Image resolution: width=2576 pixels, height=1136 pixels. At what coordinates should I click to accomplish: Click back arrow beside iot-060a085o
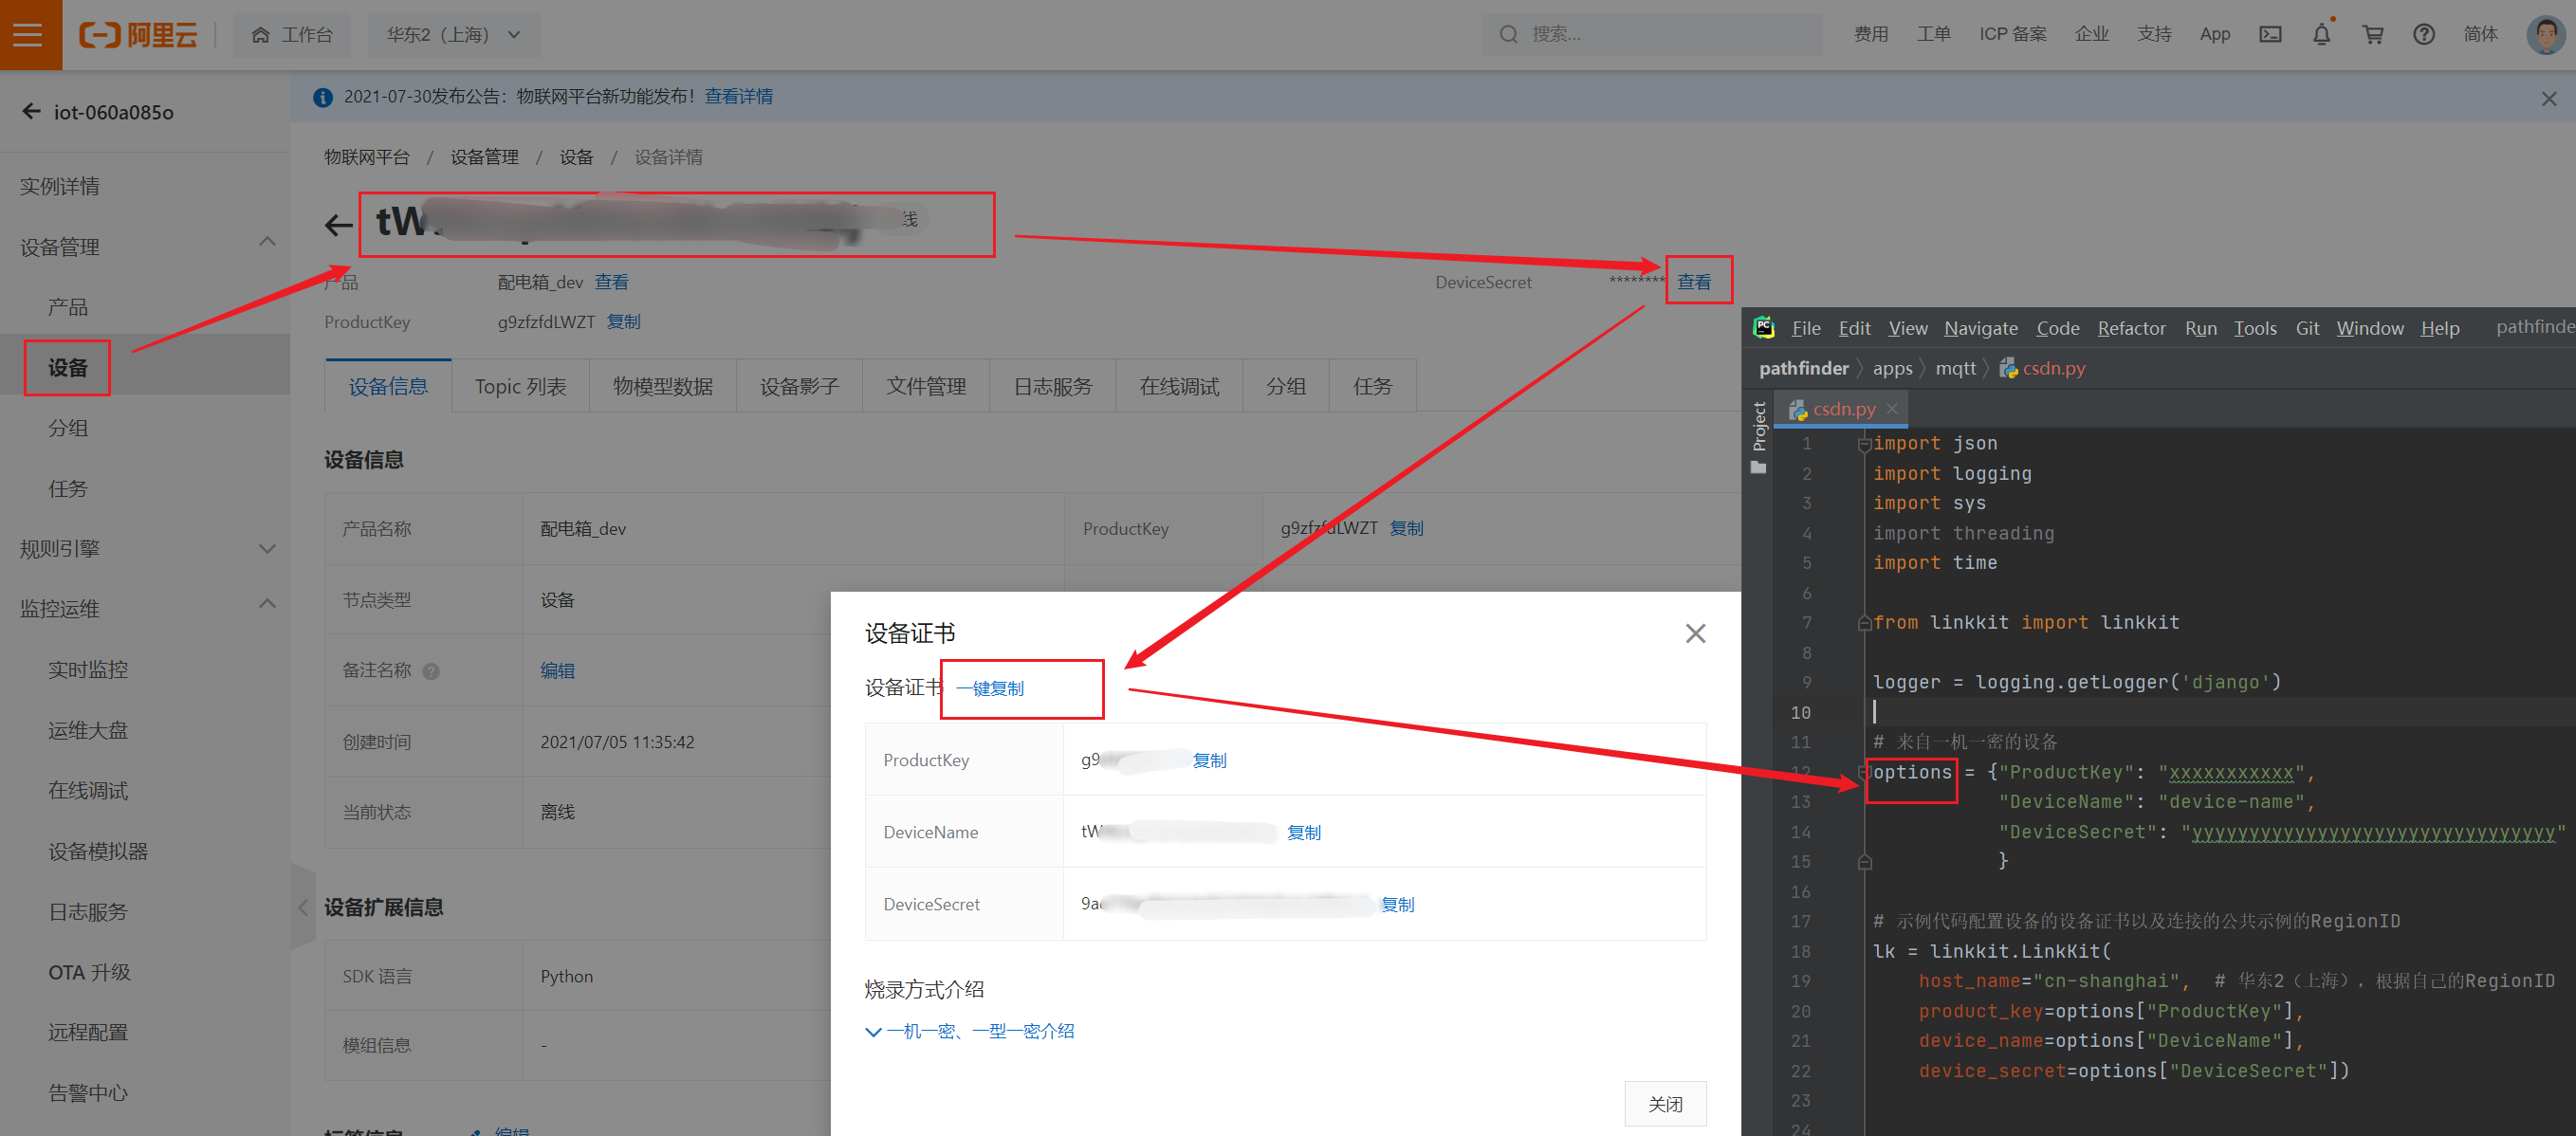click(31, 111)
